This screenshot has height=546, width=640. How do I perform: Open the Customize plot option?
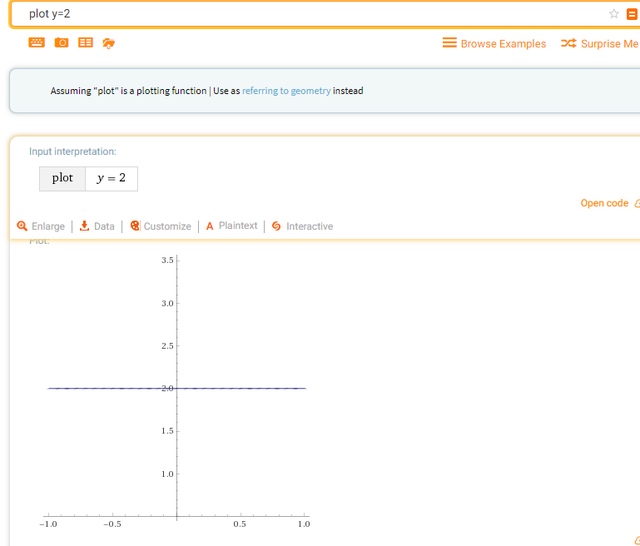click(167, 226)
